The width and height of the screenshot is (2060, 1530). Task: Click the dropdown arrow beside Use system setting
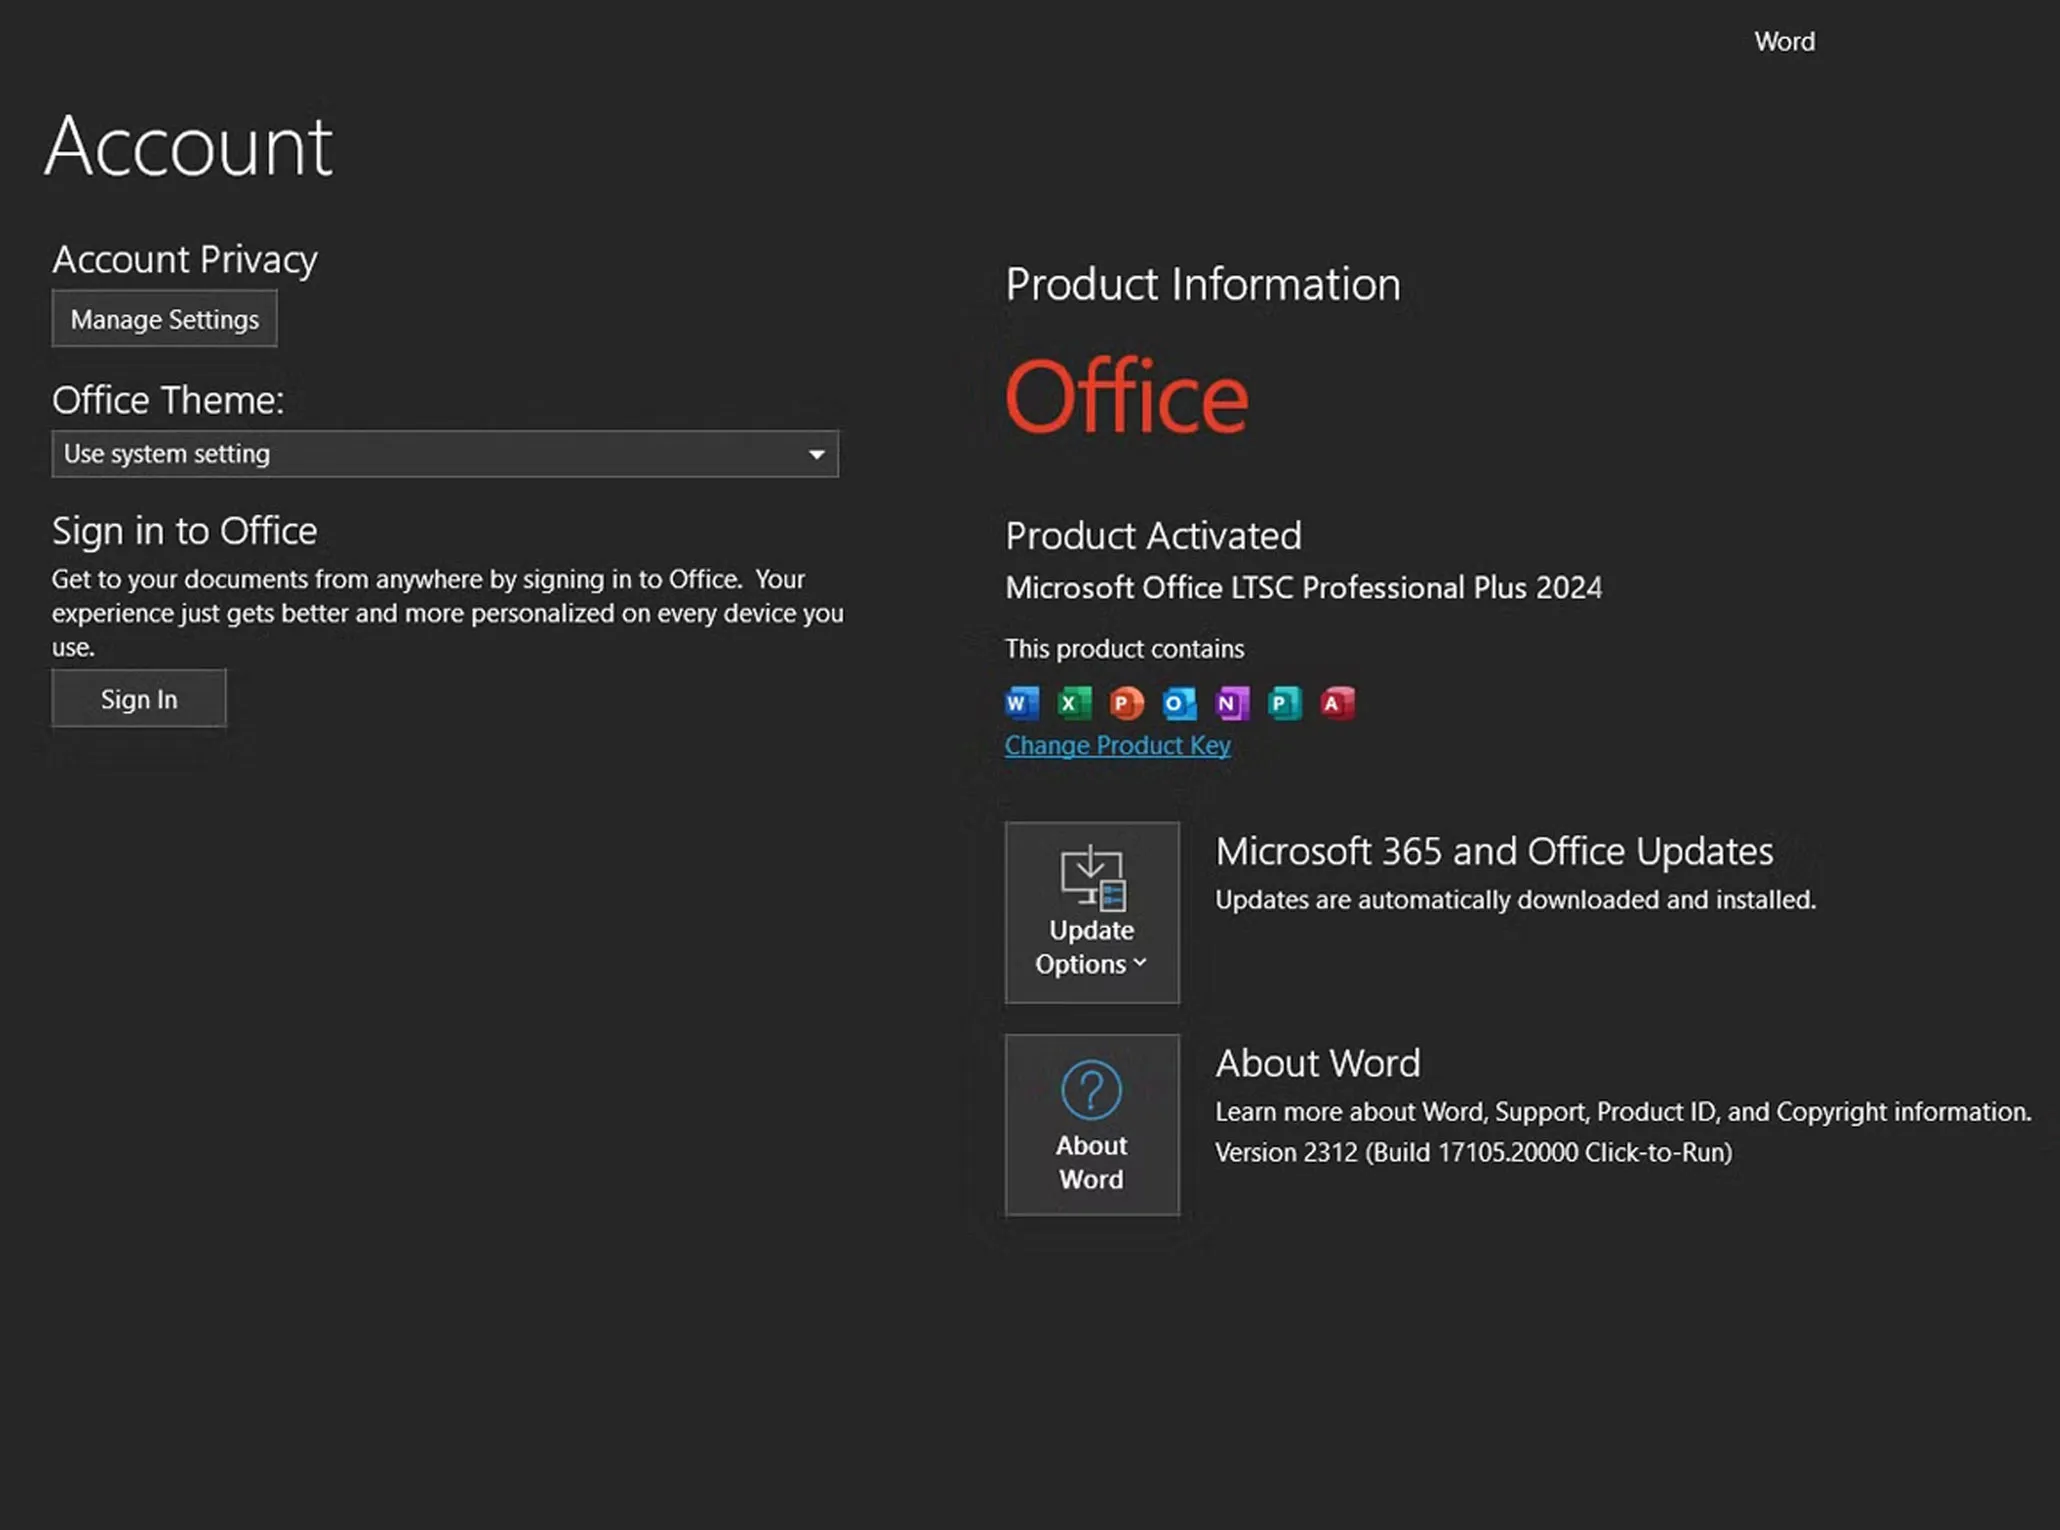815,453
